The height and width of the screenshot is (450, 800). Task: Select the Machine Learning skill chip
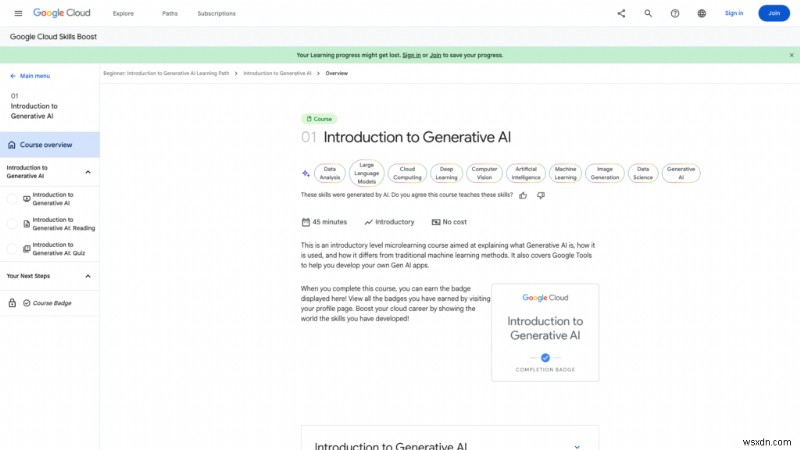pyautogui.click(x=565, y=173)
